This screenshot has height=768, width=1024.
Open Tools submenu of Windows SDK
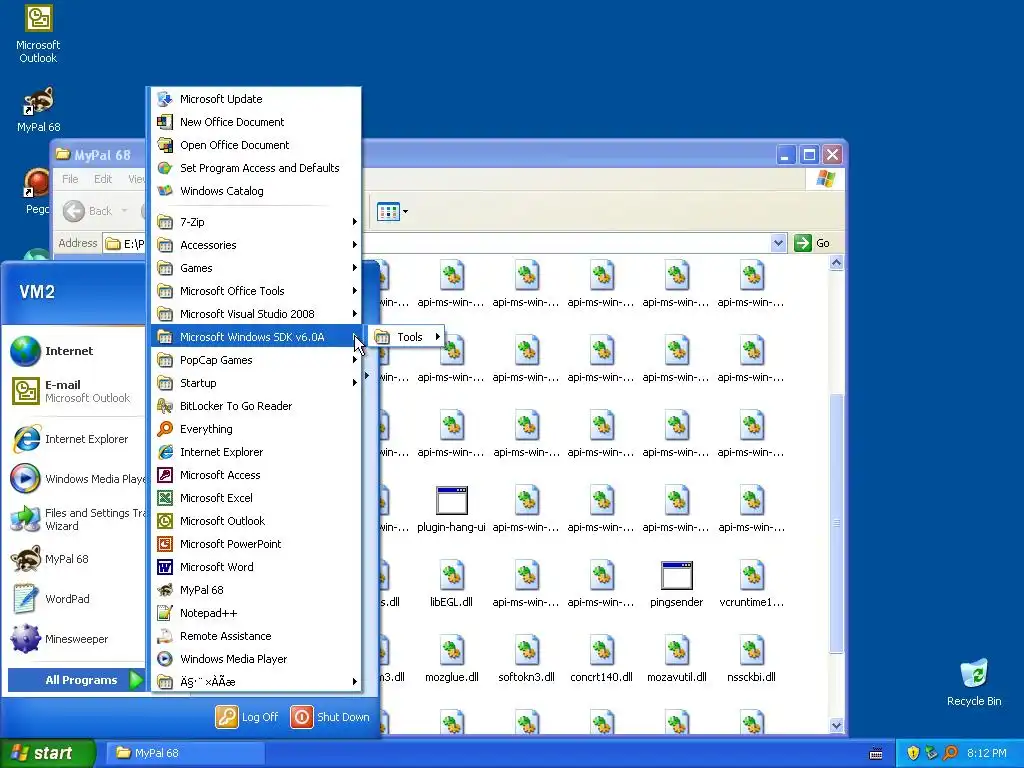pos(407,337)
